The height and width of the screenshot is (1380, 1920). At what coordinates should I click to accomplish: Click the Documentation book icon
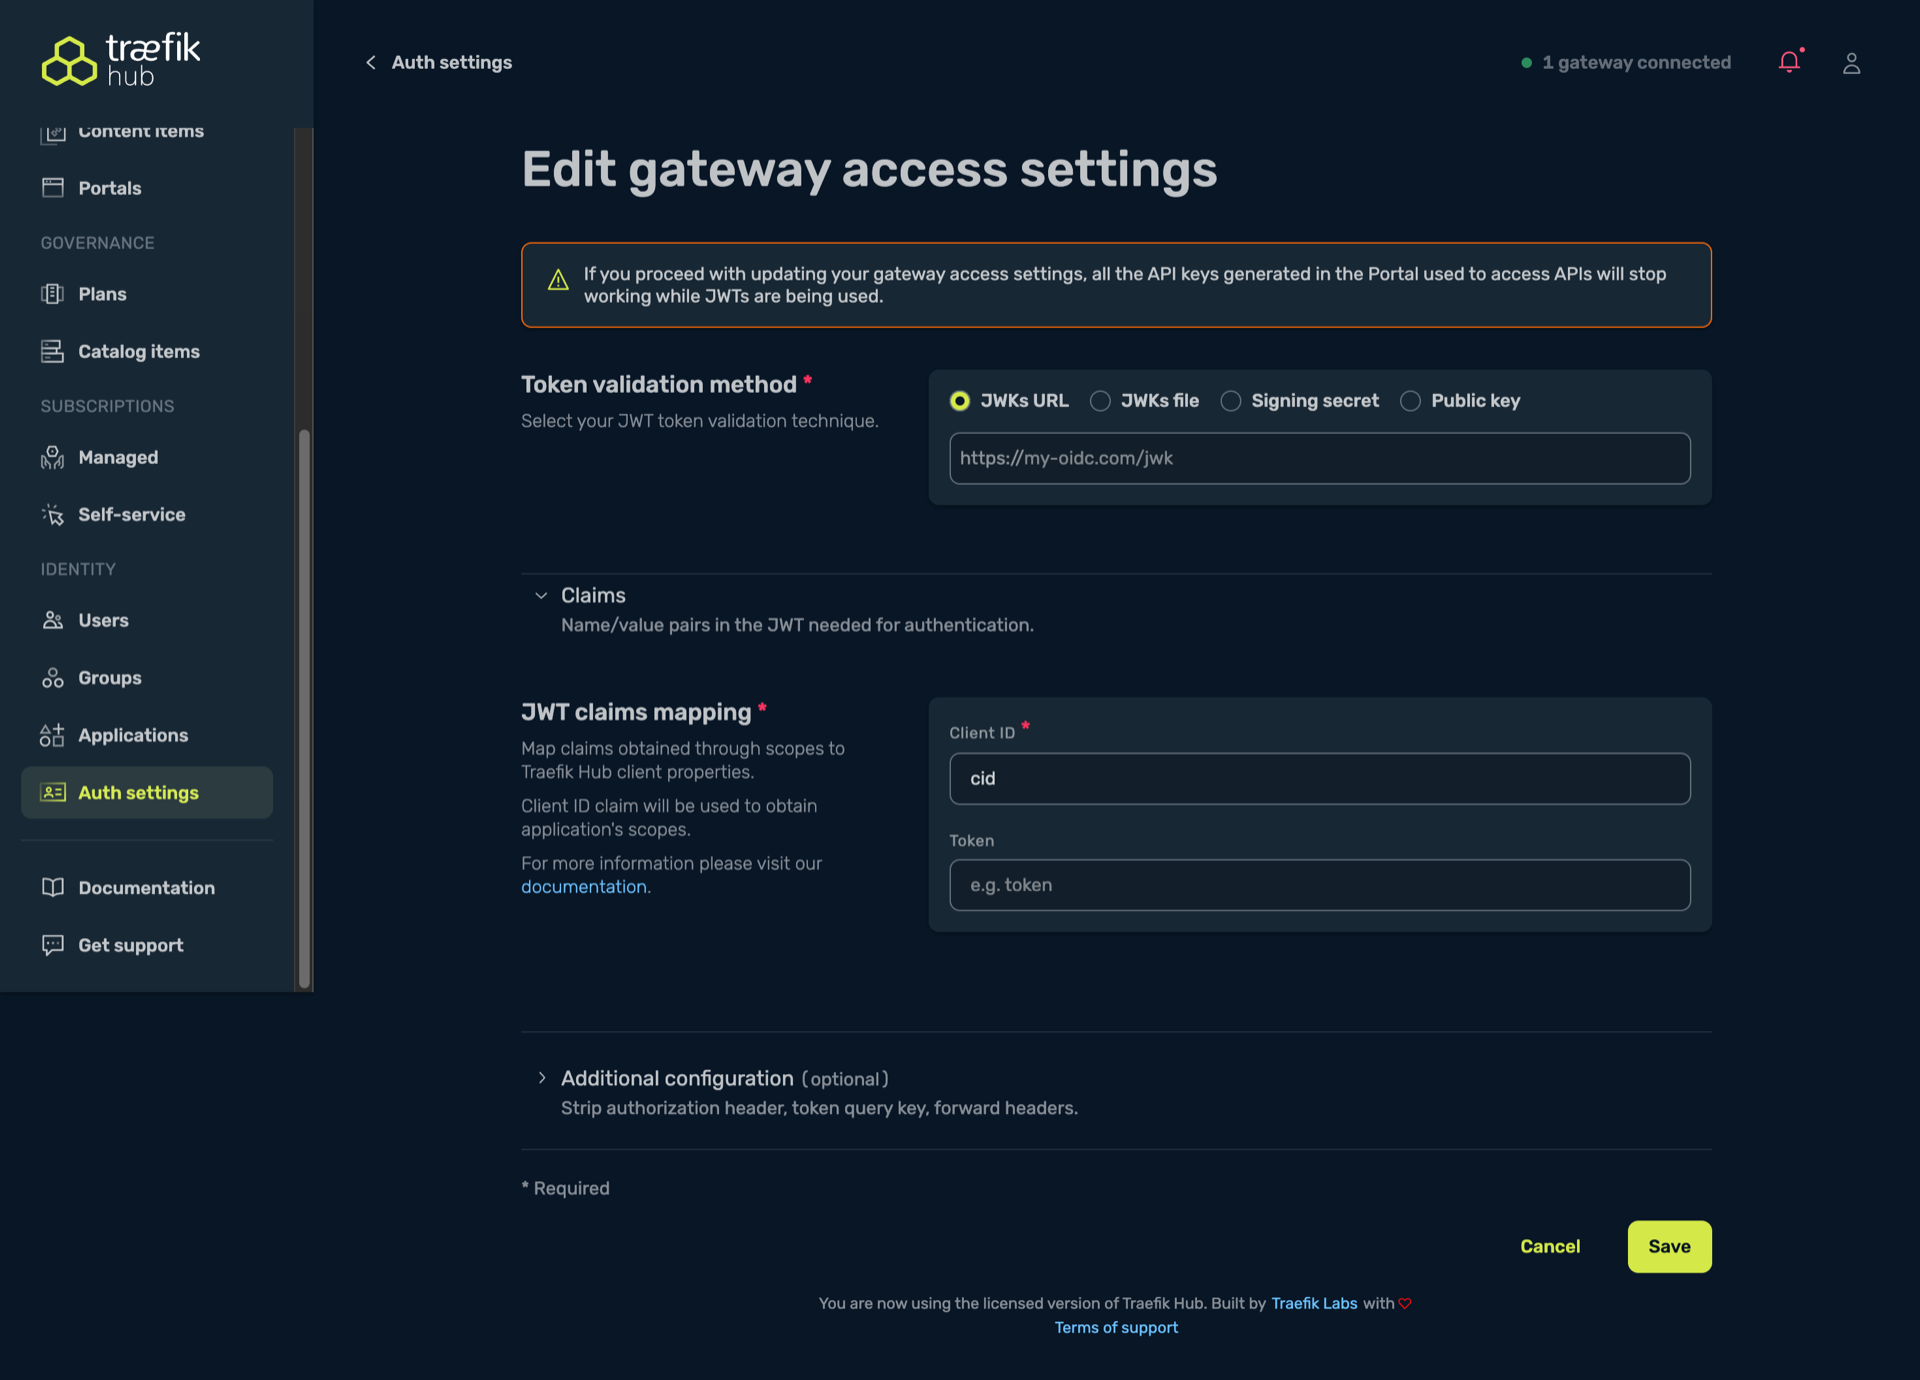pos(53,888)
